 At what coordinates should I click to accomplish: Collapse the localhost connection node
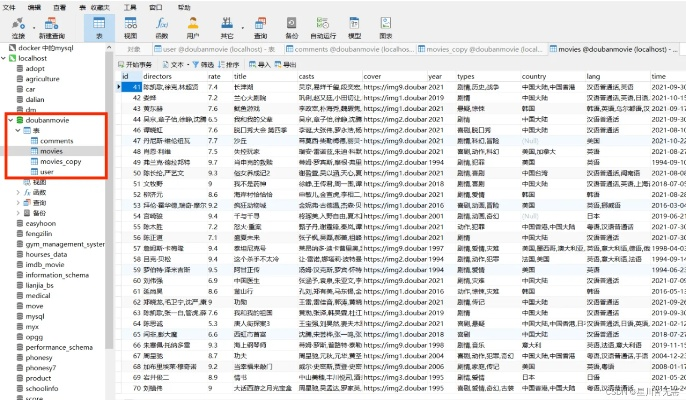coord(5,58)
